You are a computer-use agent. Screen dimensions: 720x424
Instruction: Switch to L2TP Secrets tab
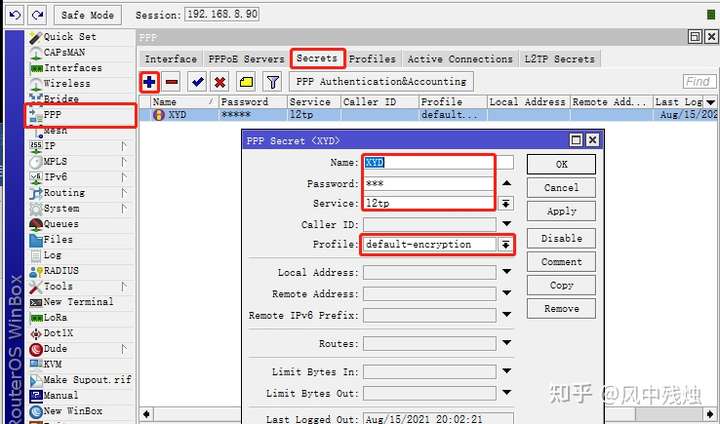pyautogui.click(x=559, y=59)
